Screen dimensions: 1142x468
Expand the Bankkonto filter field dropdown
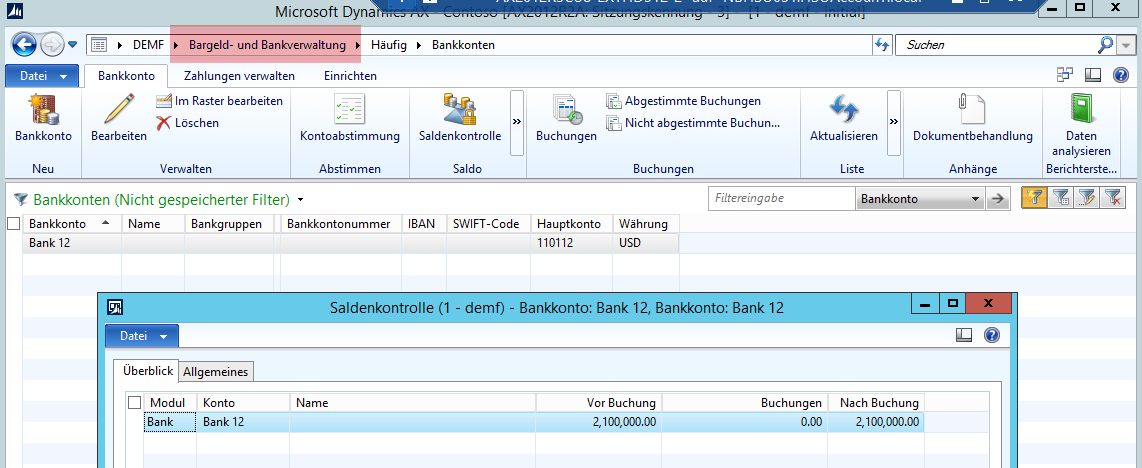coord(976,200)
